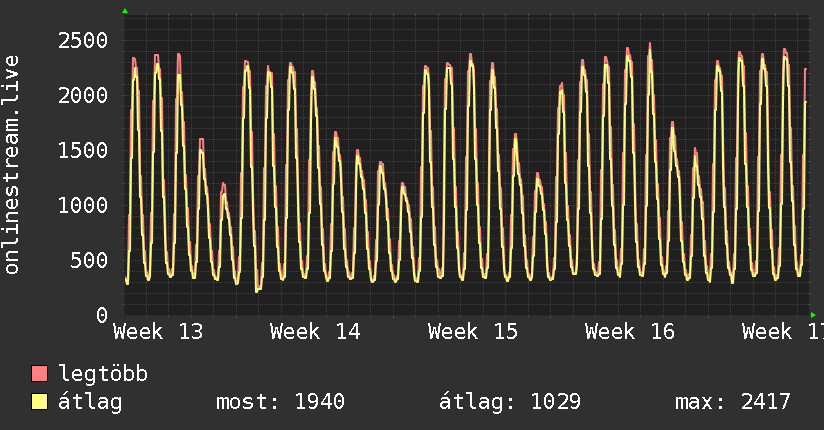Screen dimensions: 824x430
Task: Click the Week 16 axis label
Action: click(x=630, y=332)
